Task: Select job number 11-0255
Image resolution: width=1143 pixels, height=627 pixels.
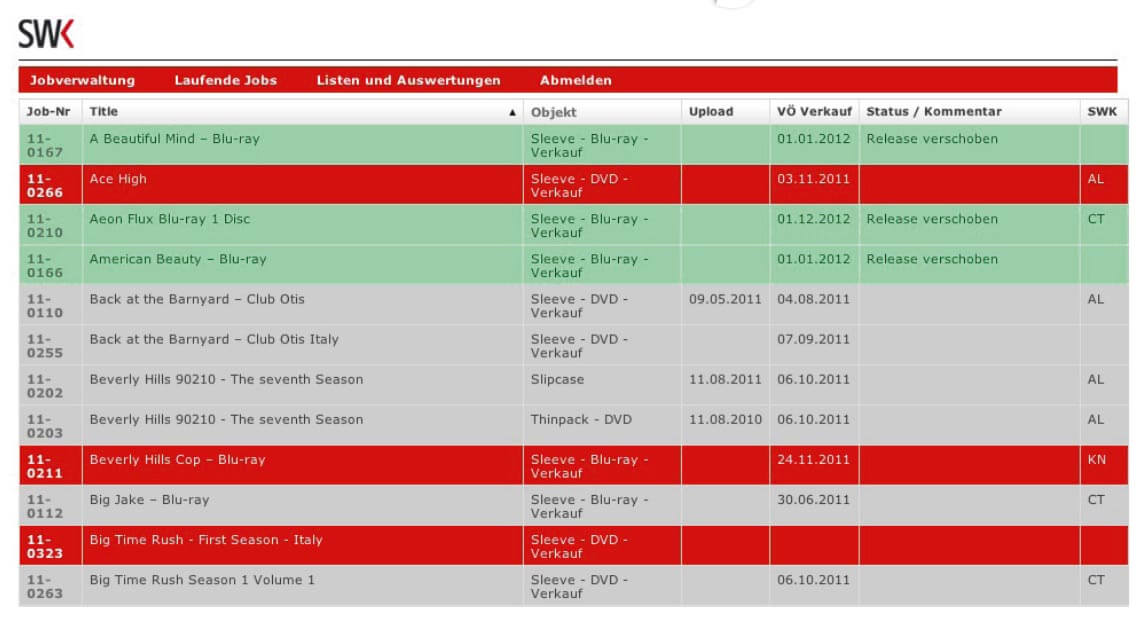Action: pos(44,346)
